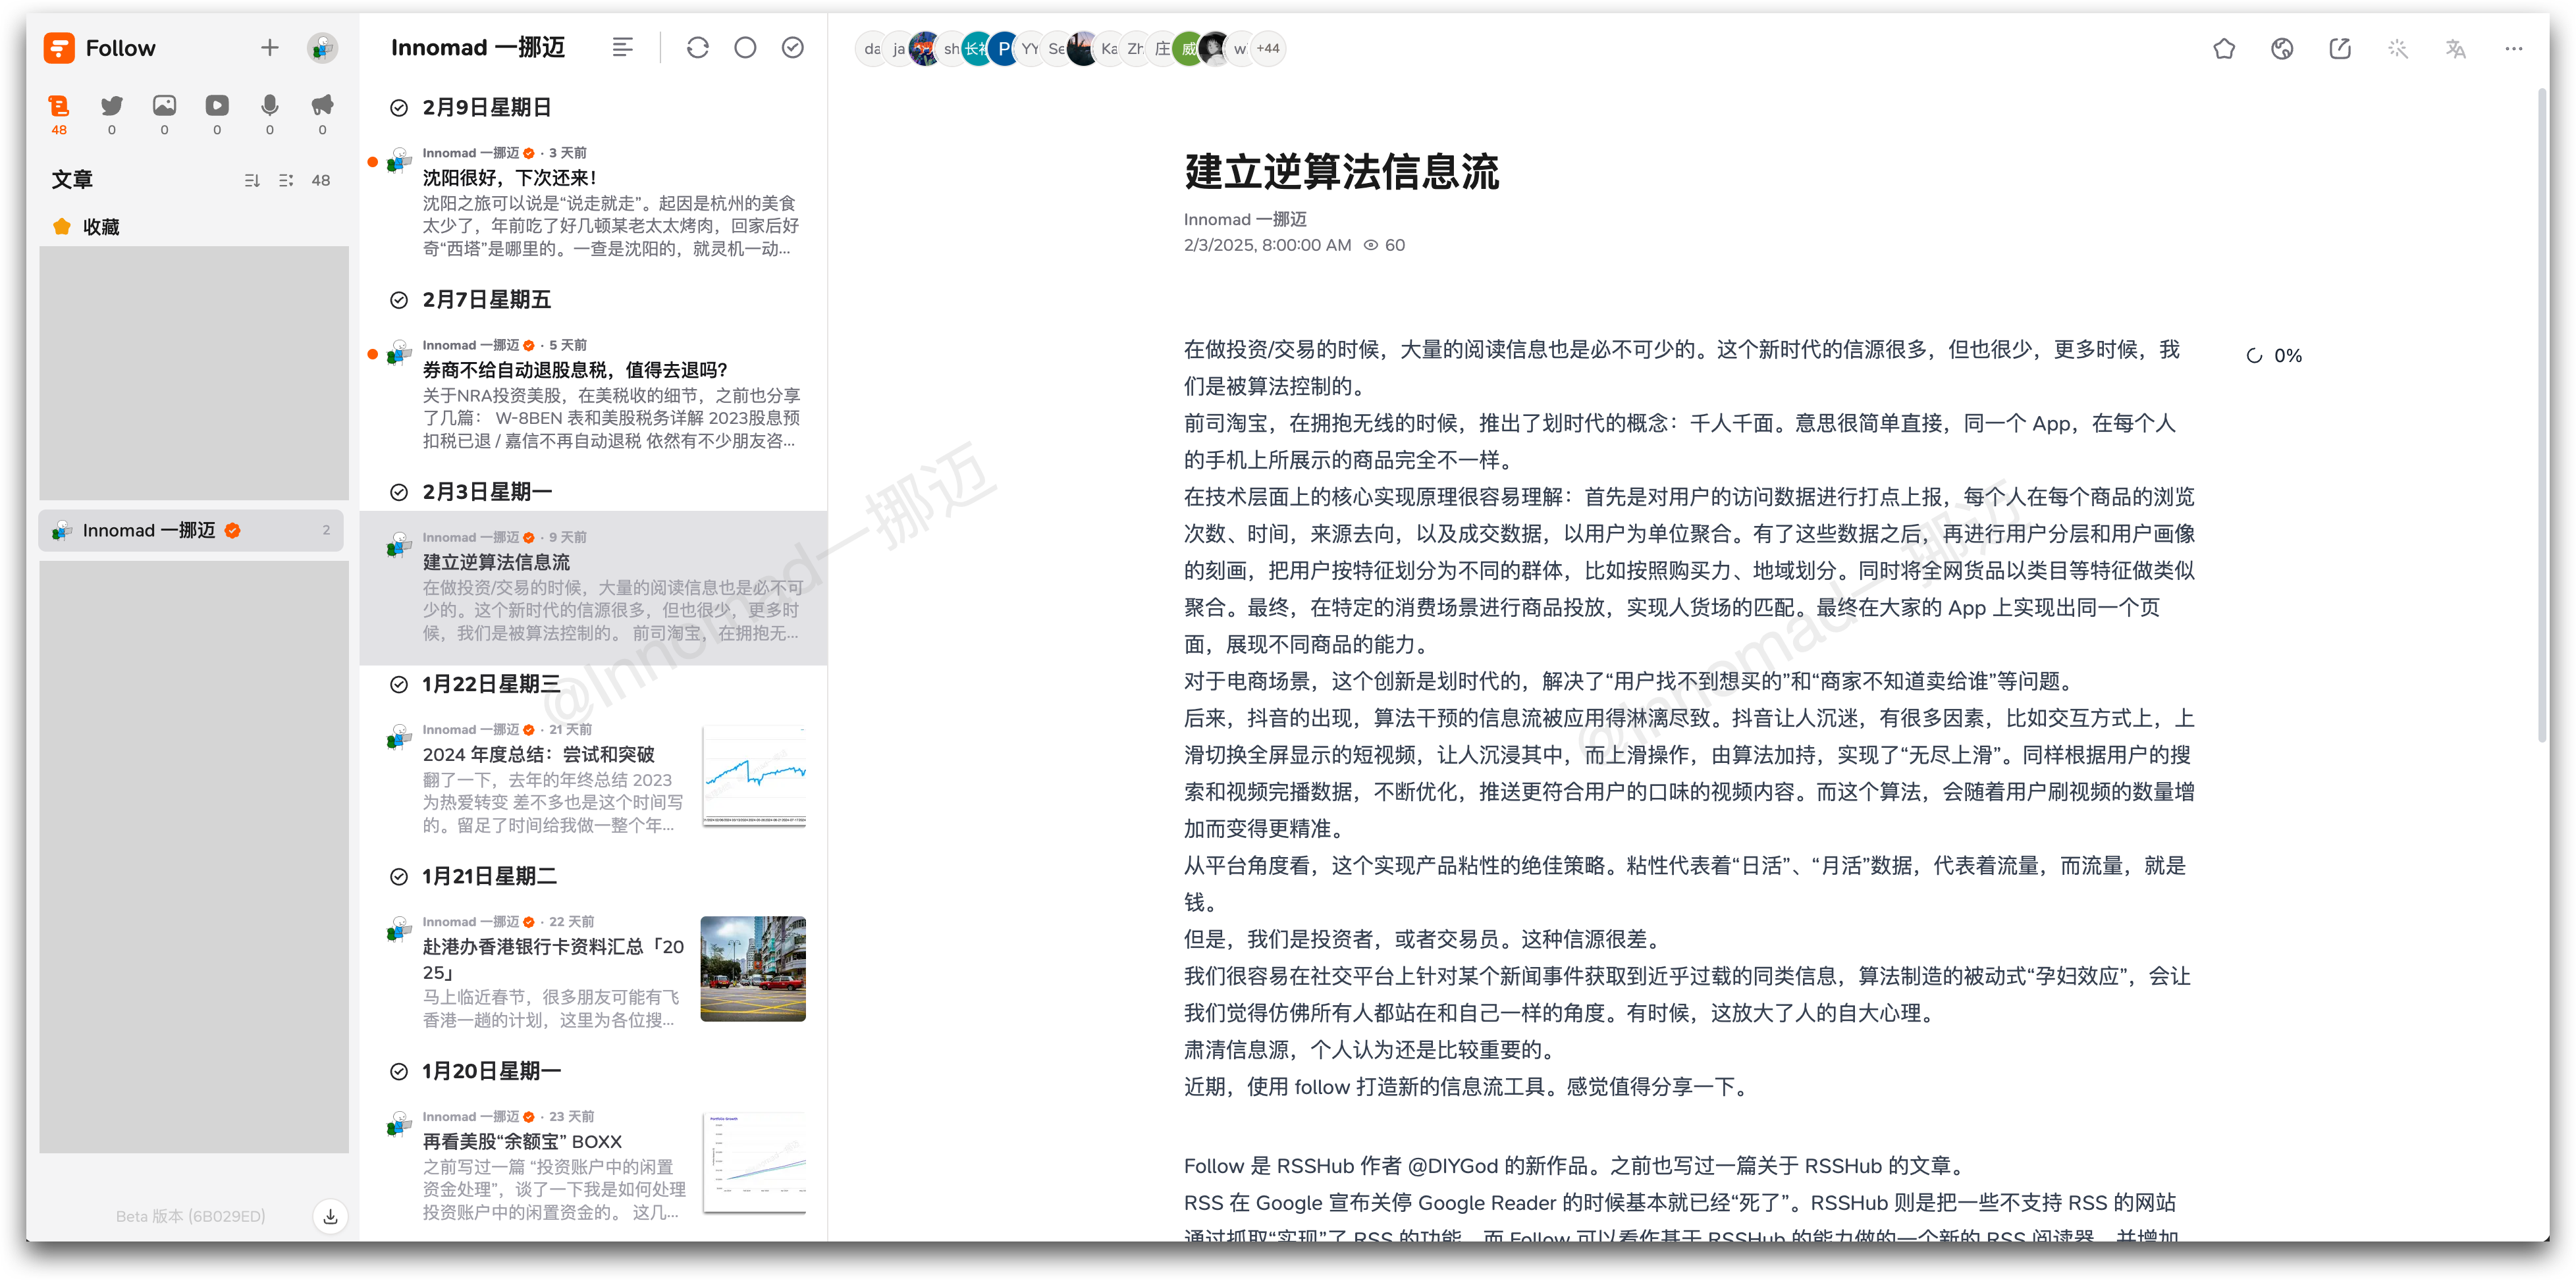Click the article date 2/3/2025, 8:00:00 AM
Screen dimensions: 2576x1281
point(1267,245)
